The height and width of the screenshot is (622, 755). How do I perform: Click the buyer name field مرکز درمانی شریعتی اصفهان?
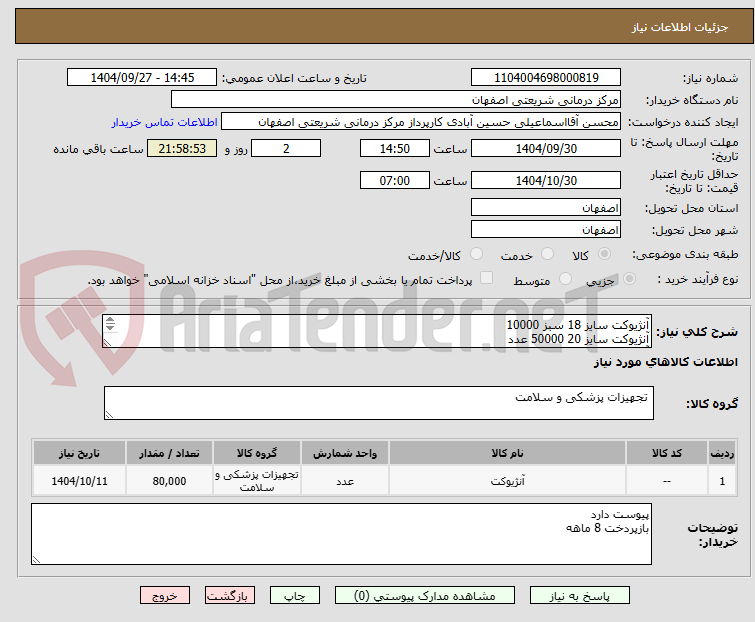click(x=396, y=100)
